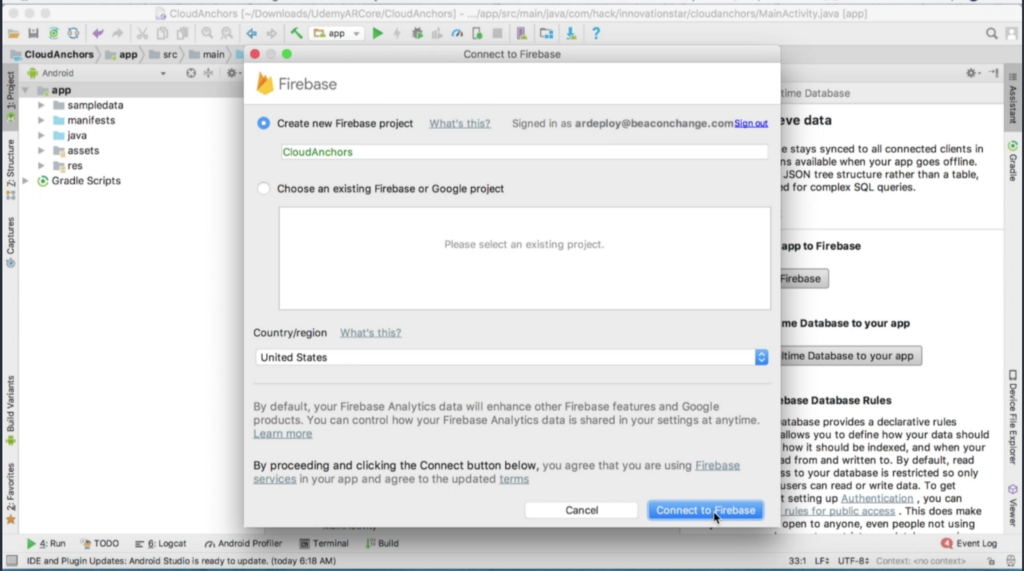Open the Logcat tool window tab
The image size is (1024, 571).
(160, 544)
